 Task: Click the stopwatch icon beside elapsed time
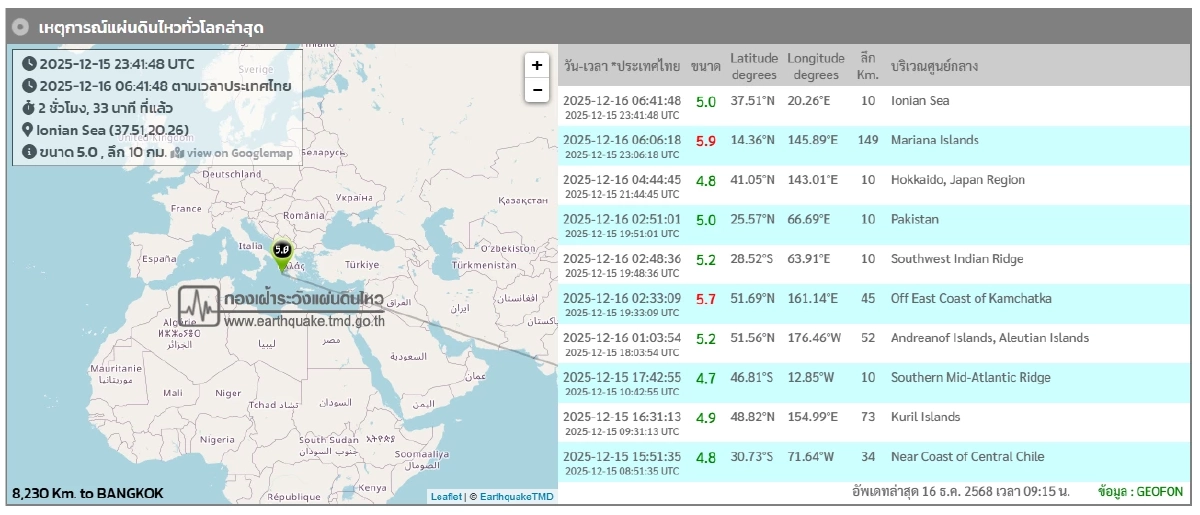pyautogui.click(x=29, y=108)
